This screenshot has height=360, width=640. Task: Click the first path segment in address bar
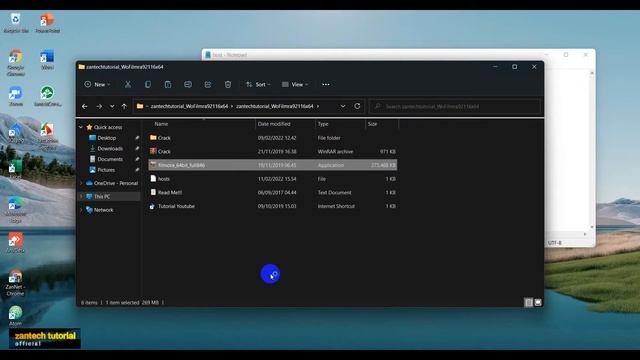[189, 107]
